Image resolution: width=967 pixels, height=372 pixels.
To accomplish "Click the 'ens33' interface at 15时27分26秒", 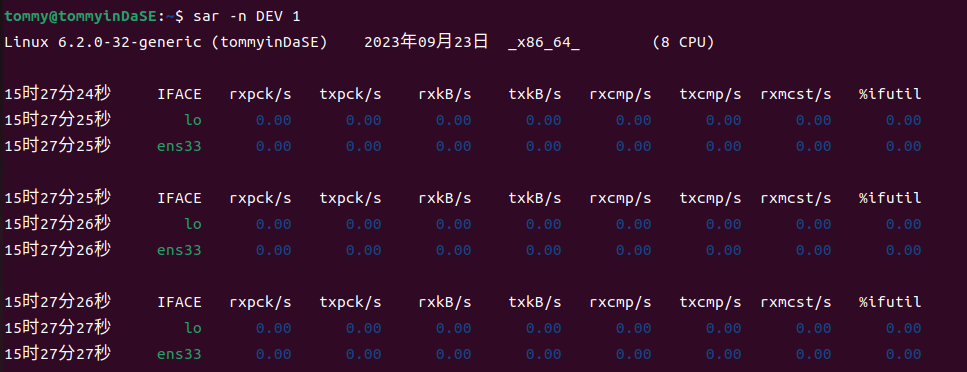I will (179, 250).
